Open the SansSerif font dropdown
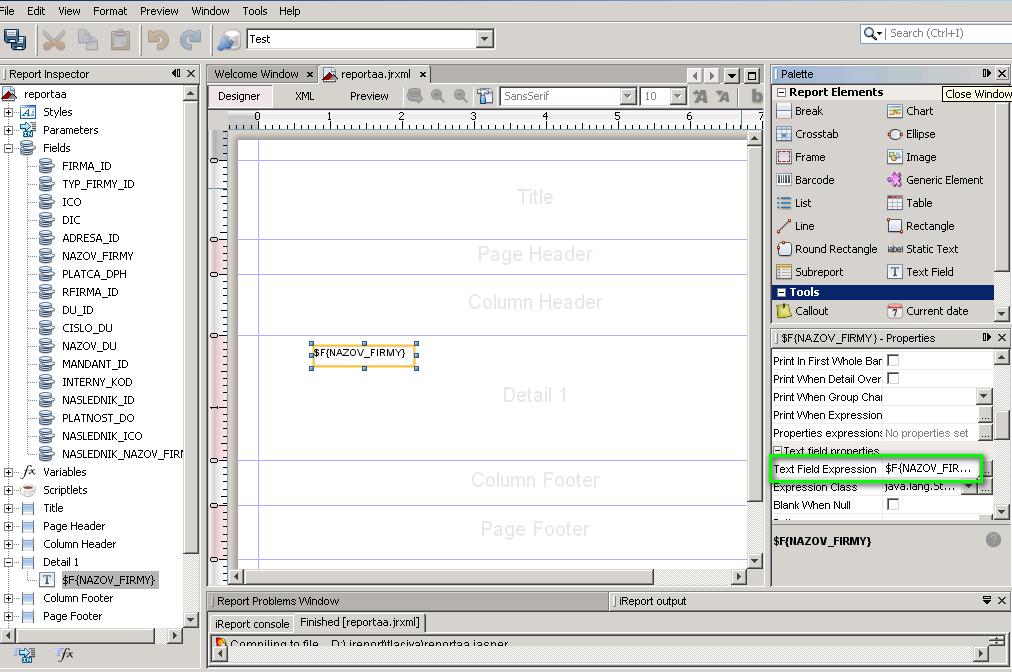The height and width of the screenshot is (672, 1012). click(x=627, y=96)
